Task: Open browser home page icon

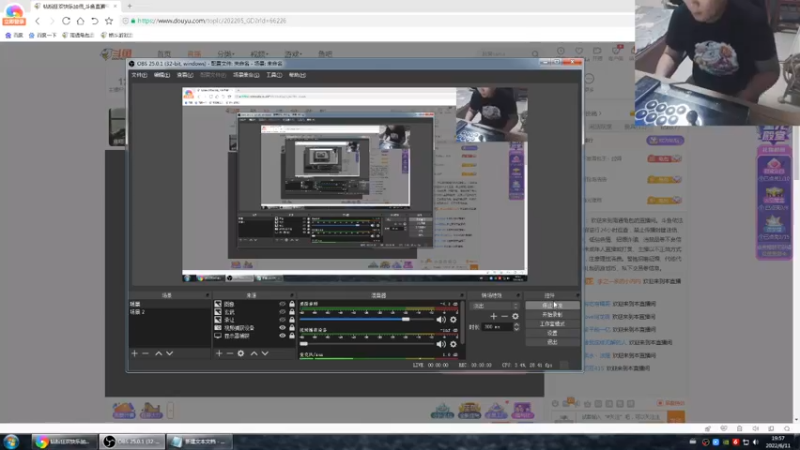Action: click(80, 21)
